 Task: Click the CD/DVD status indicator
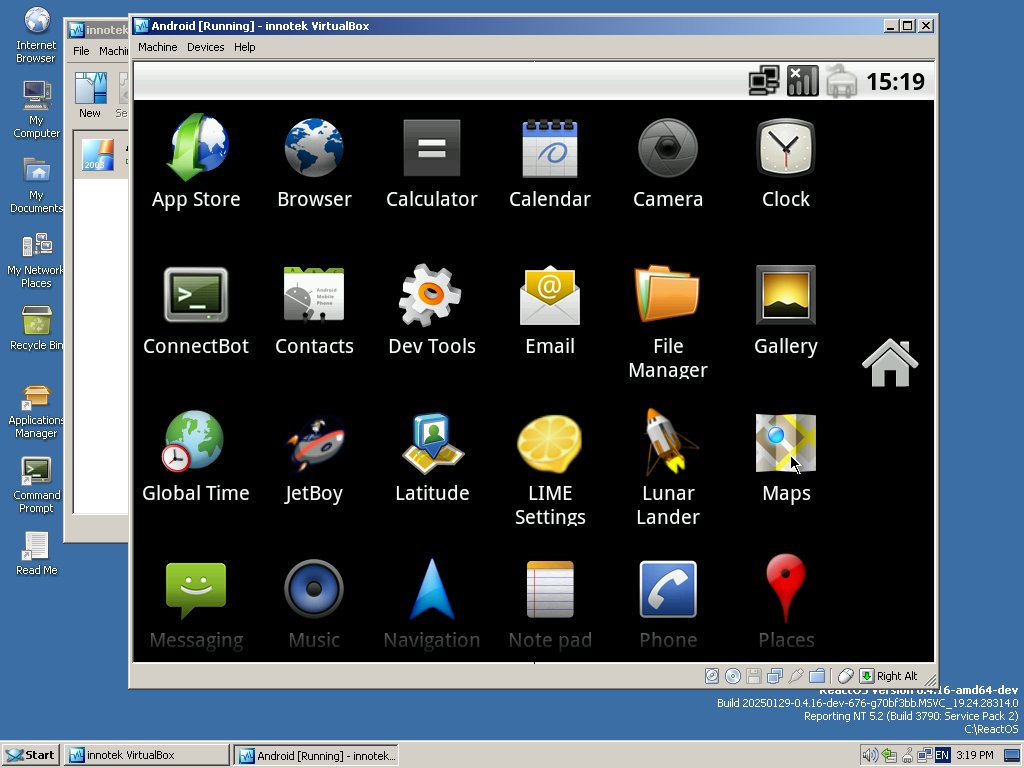click(733, 676)
